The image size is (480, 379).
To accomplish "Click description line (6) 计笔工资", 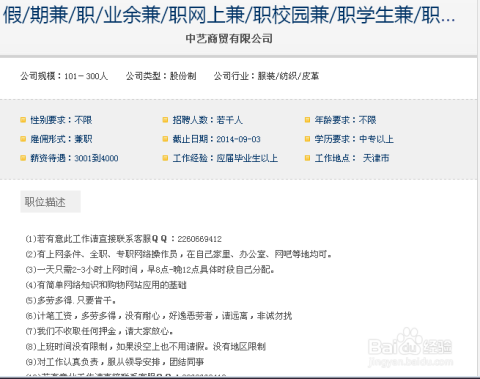I will pos(159,316).
